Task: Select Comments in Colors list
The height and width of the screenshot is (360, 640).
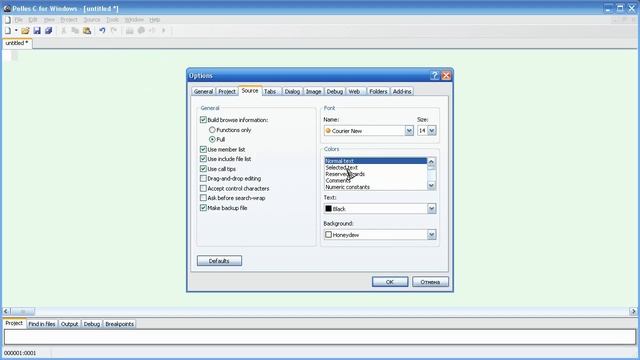Action: point(376,180)
